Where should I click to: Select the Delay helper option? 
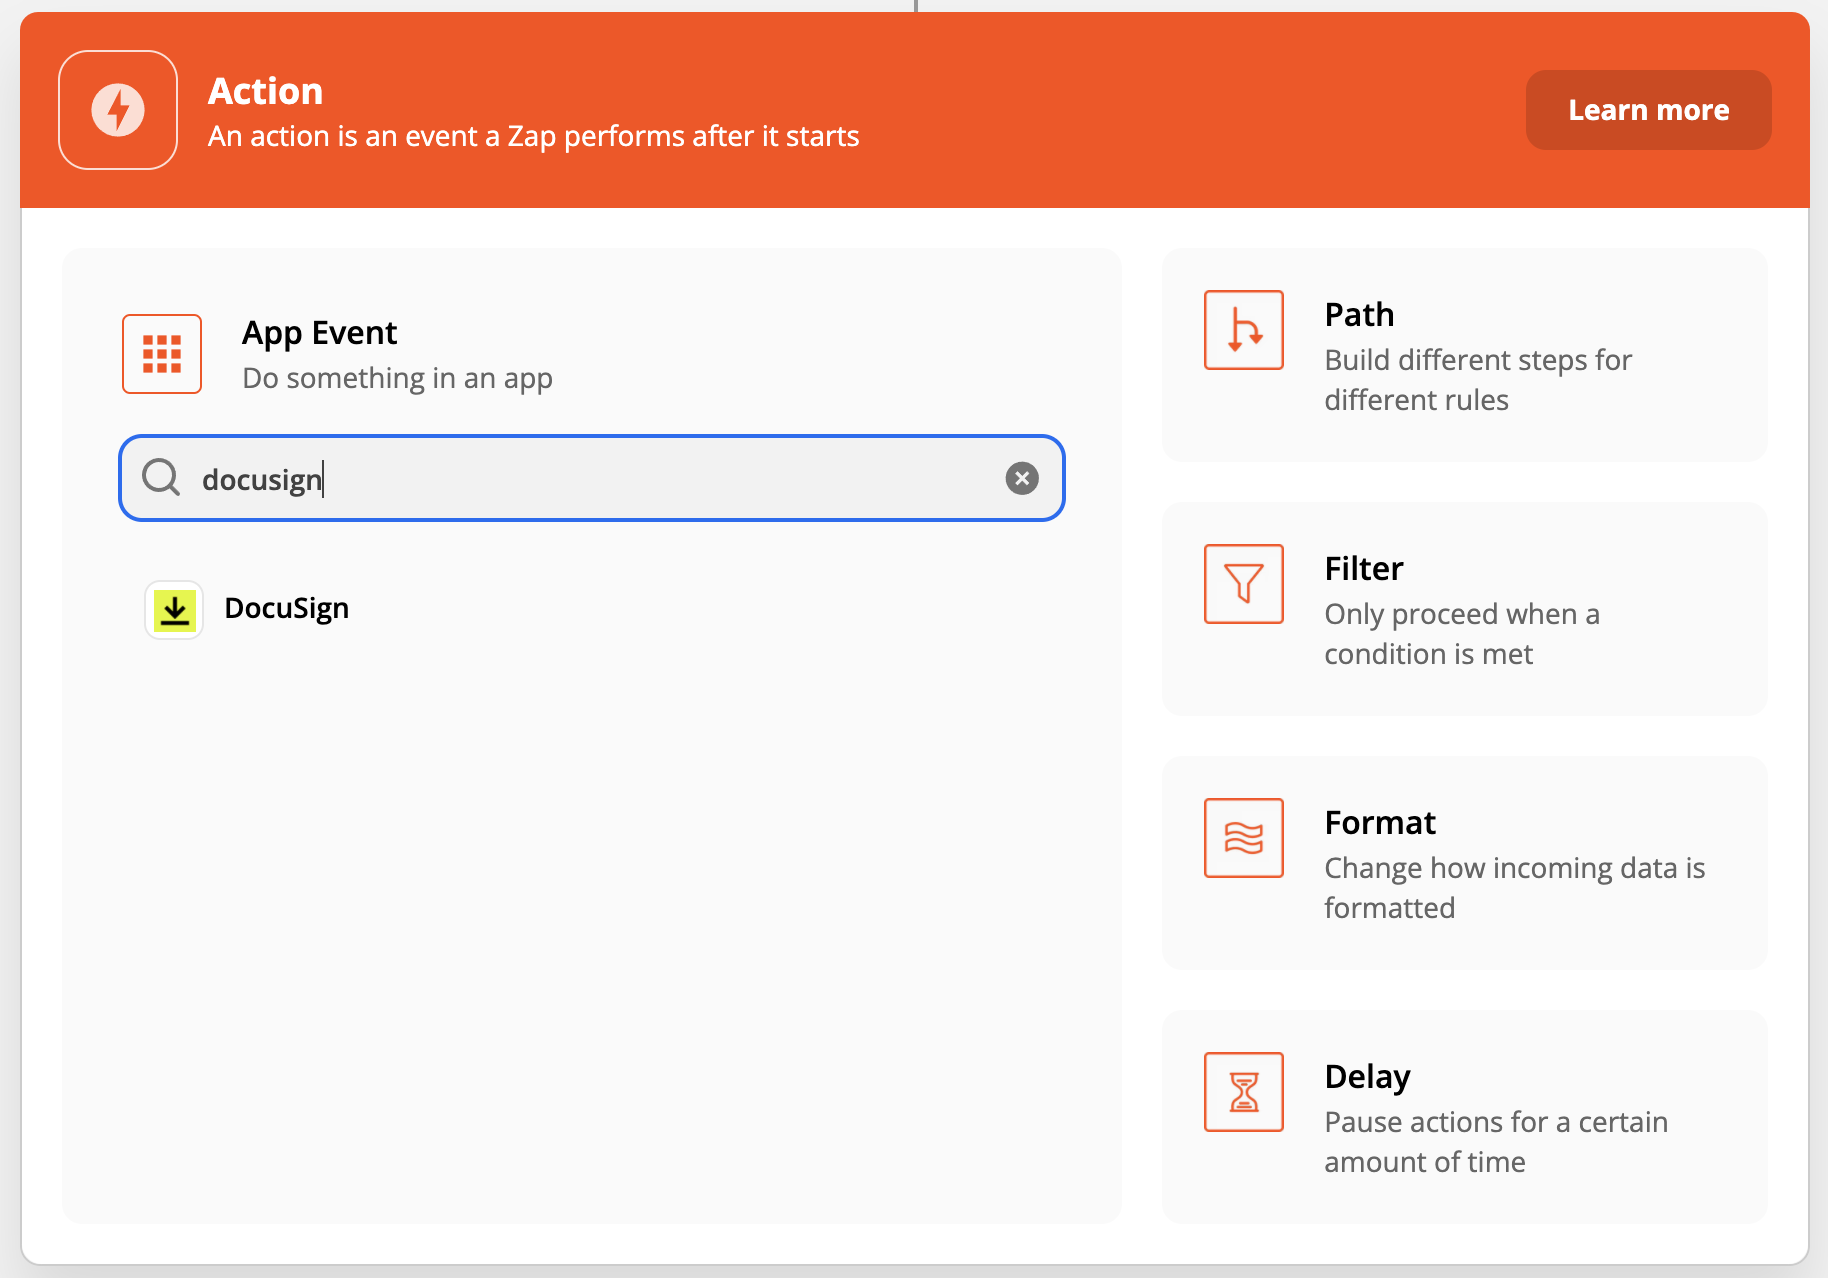point(1464,1117)
